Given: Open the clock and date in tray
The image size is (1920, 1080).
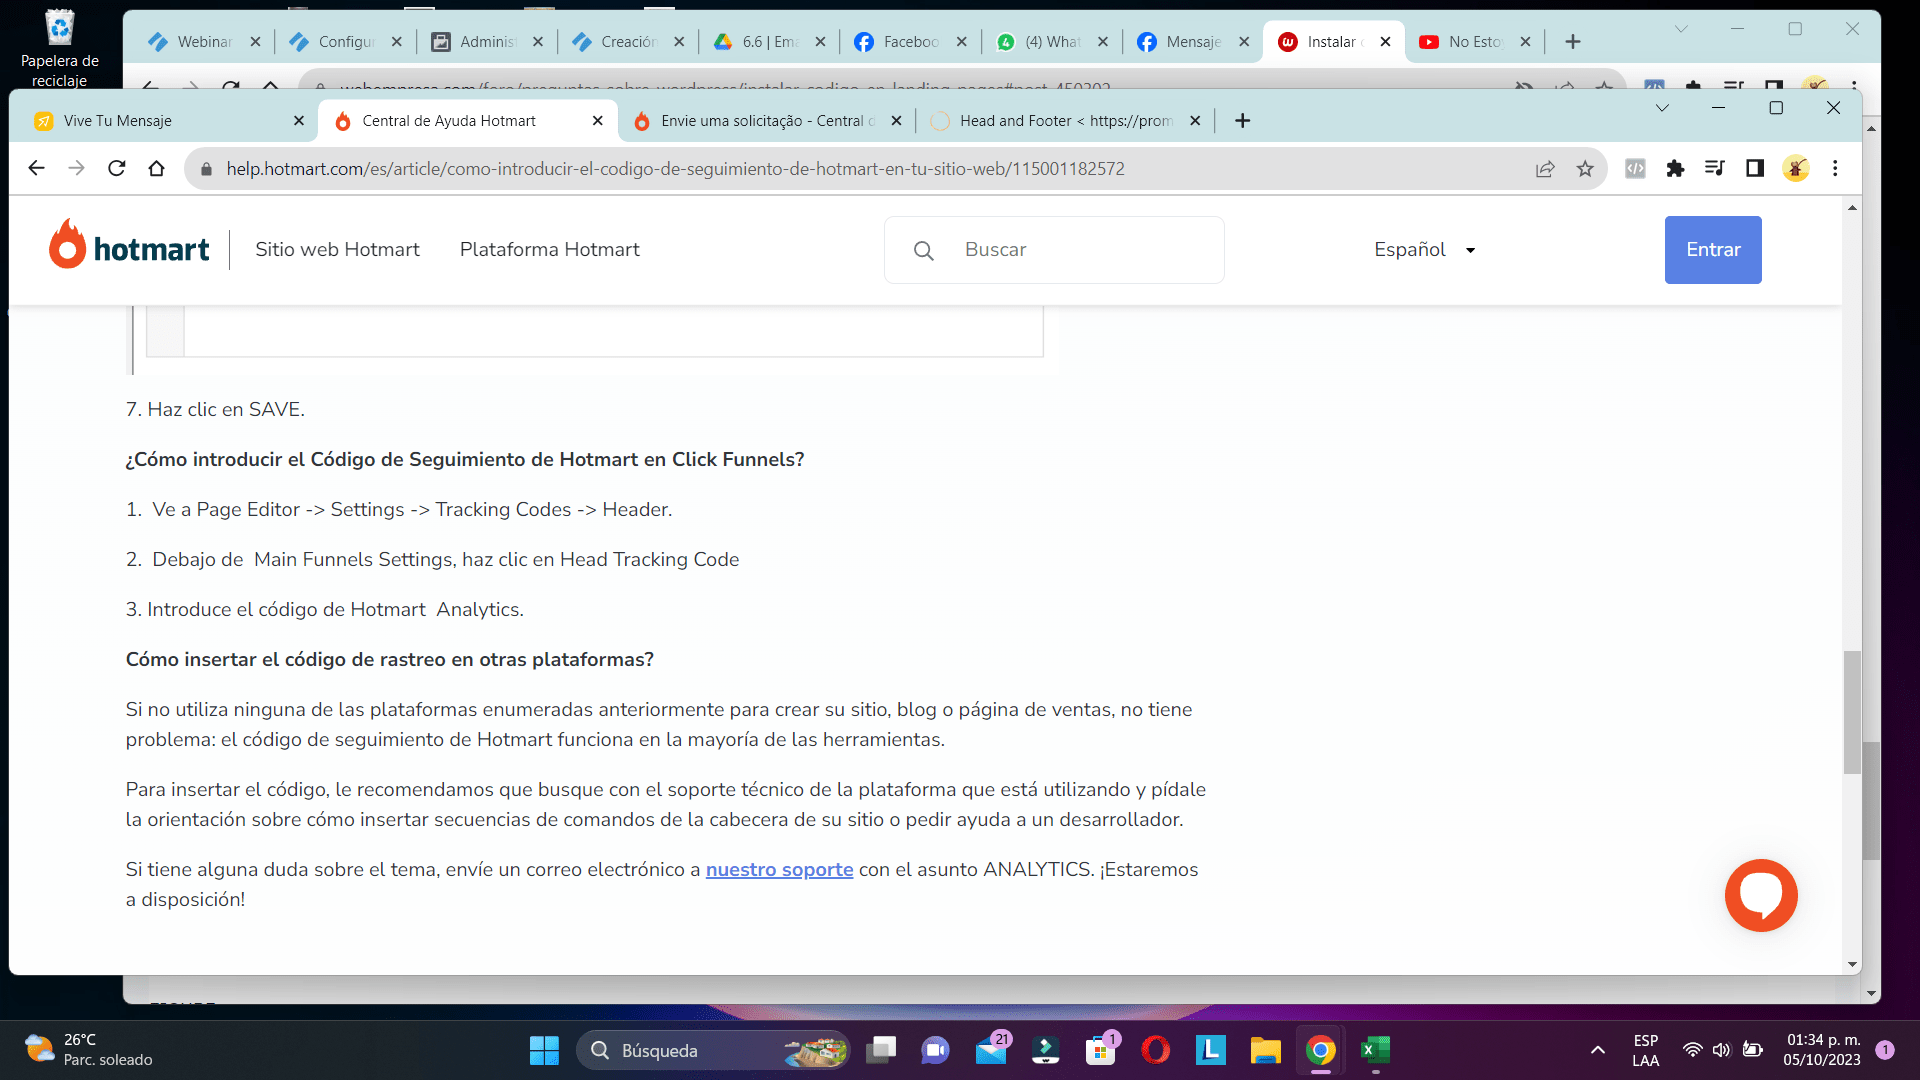Looking at the screenshot, I should tap(1823, 1050).
